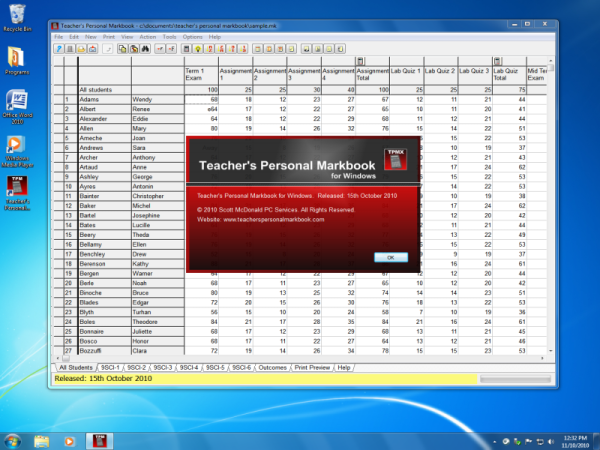
Task: Open the Help menu in menu bar
Action: (x=215, y=37)
